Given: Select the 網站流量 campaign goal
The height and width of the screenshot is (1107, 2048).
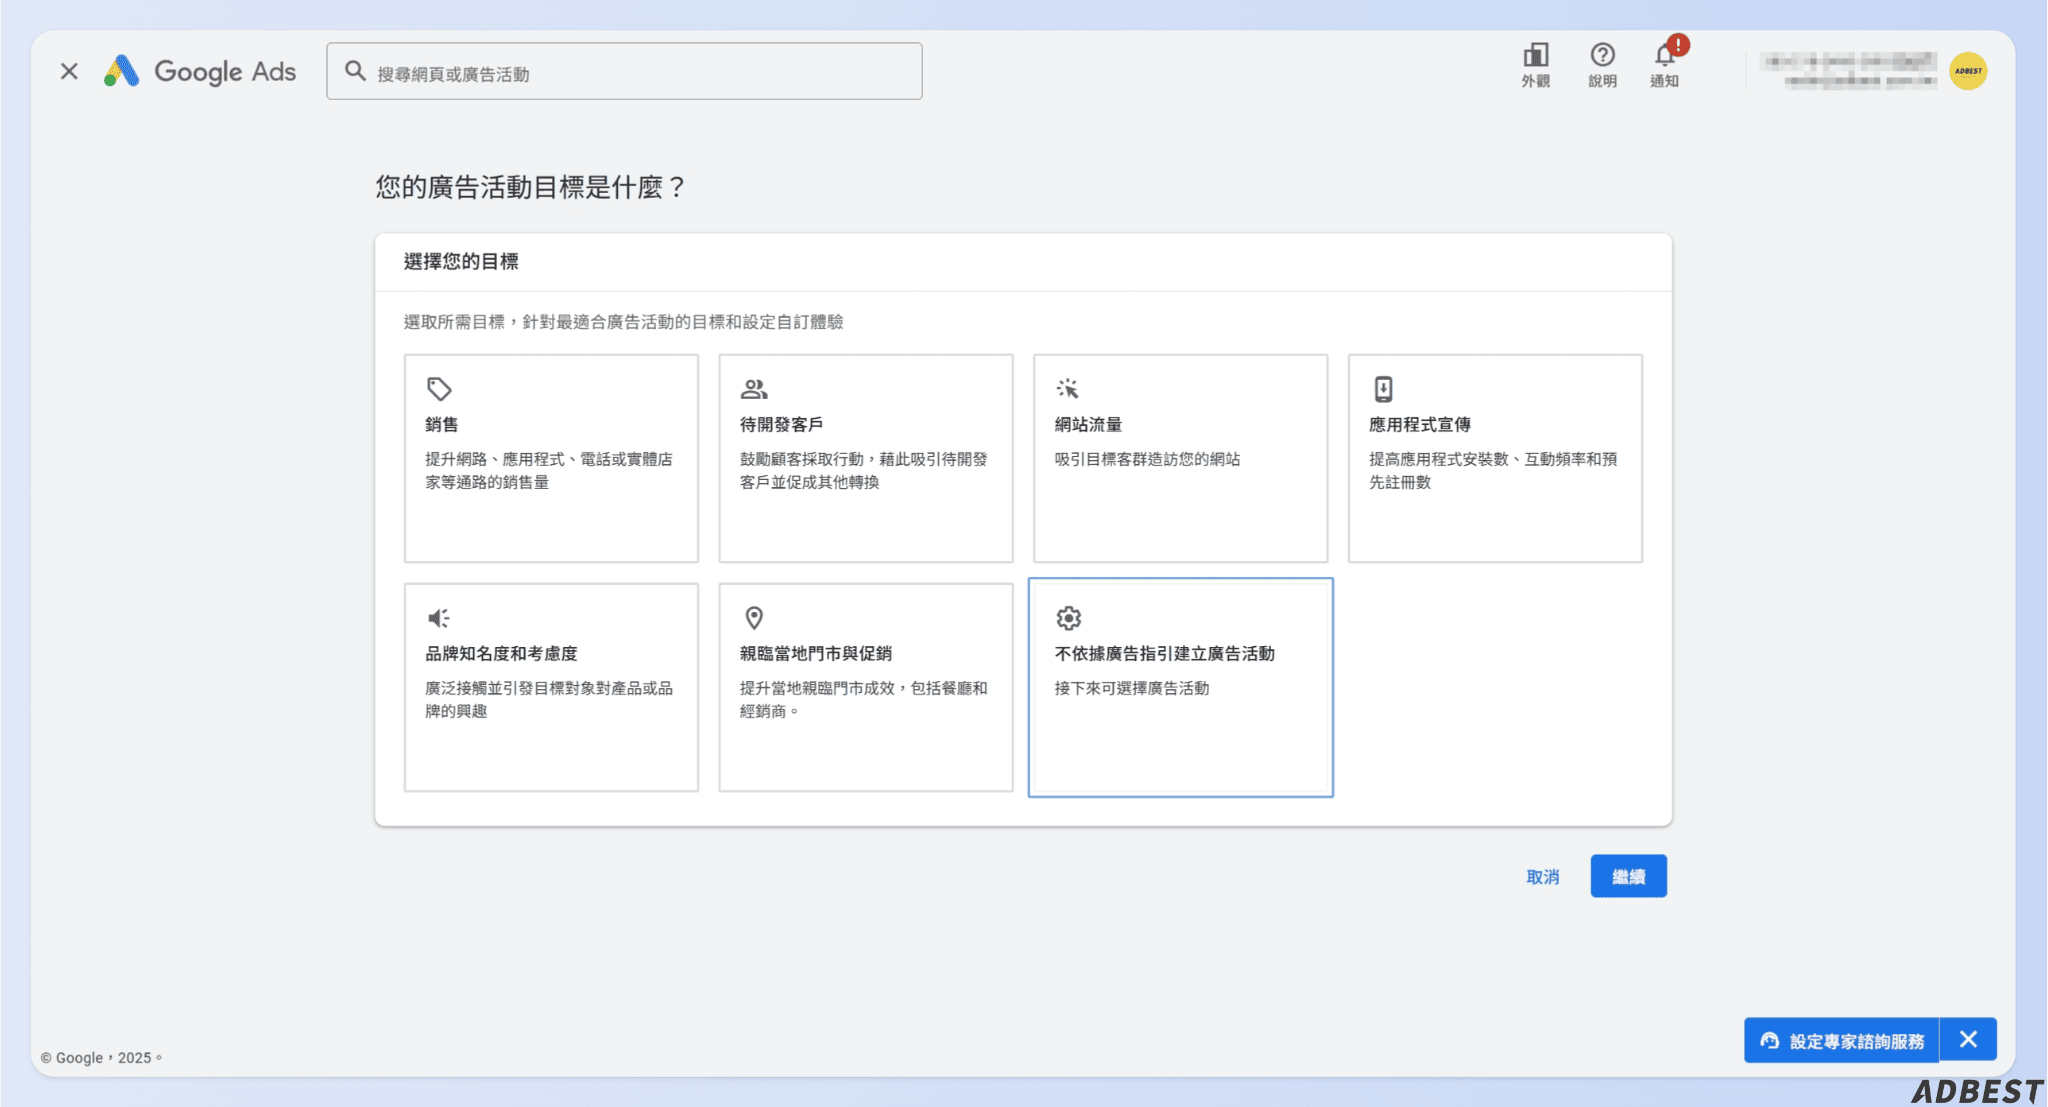Looking at the screenshot, I should point(1181,458).
